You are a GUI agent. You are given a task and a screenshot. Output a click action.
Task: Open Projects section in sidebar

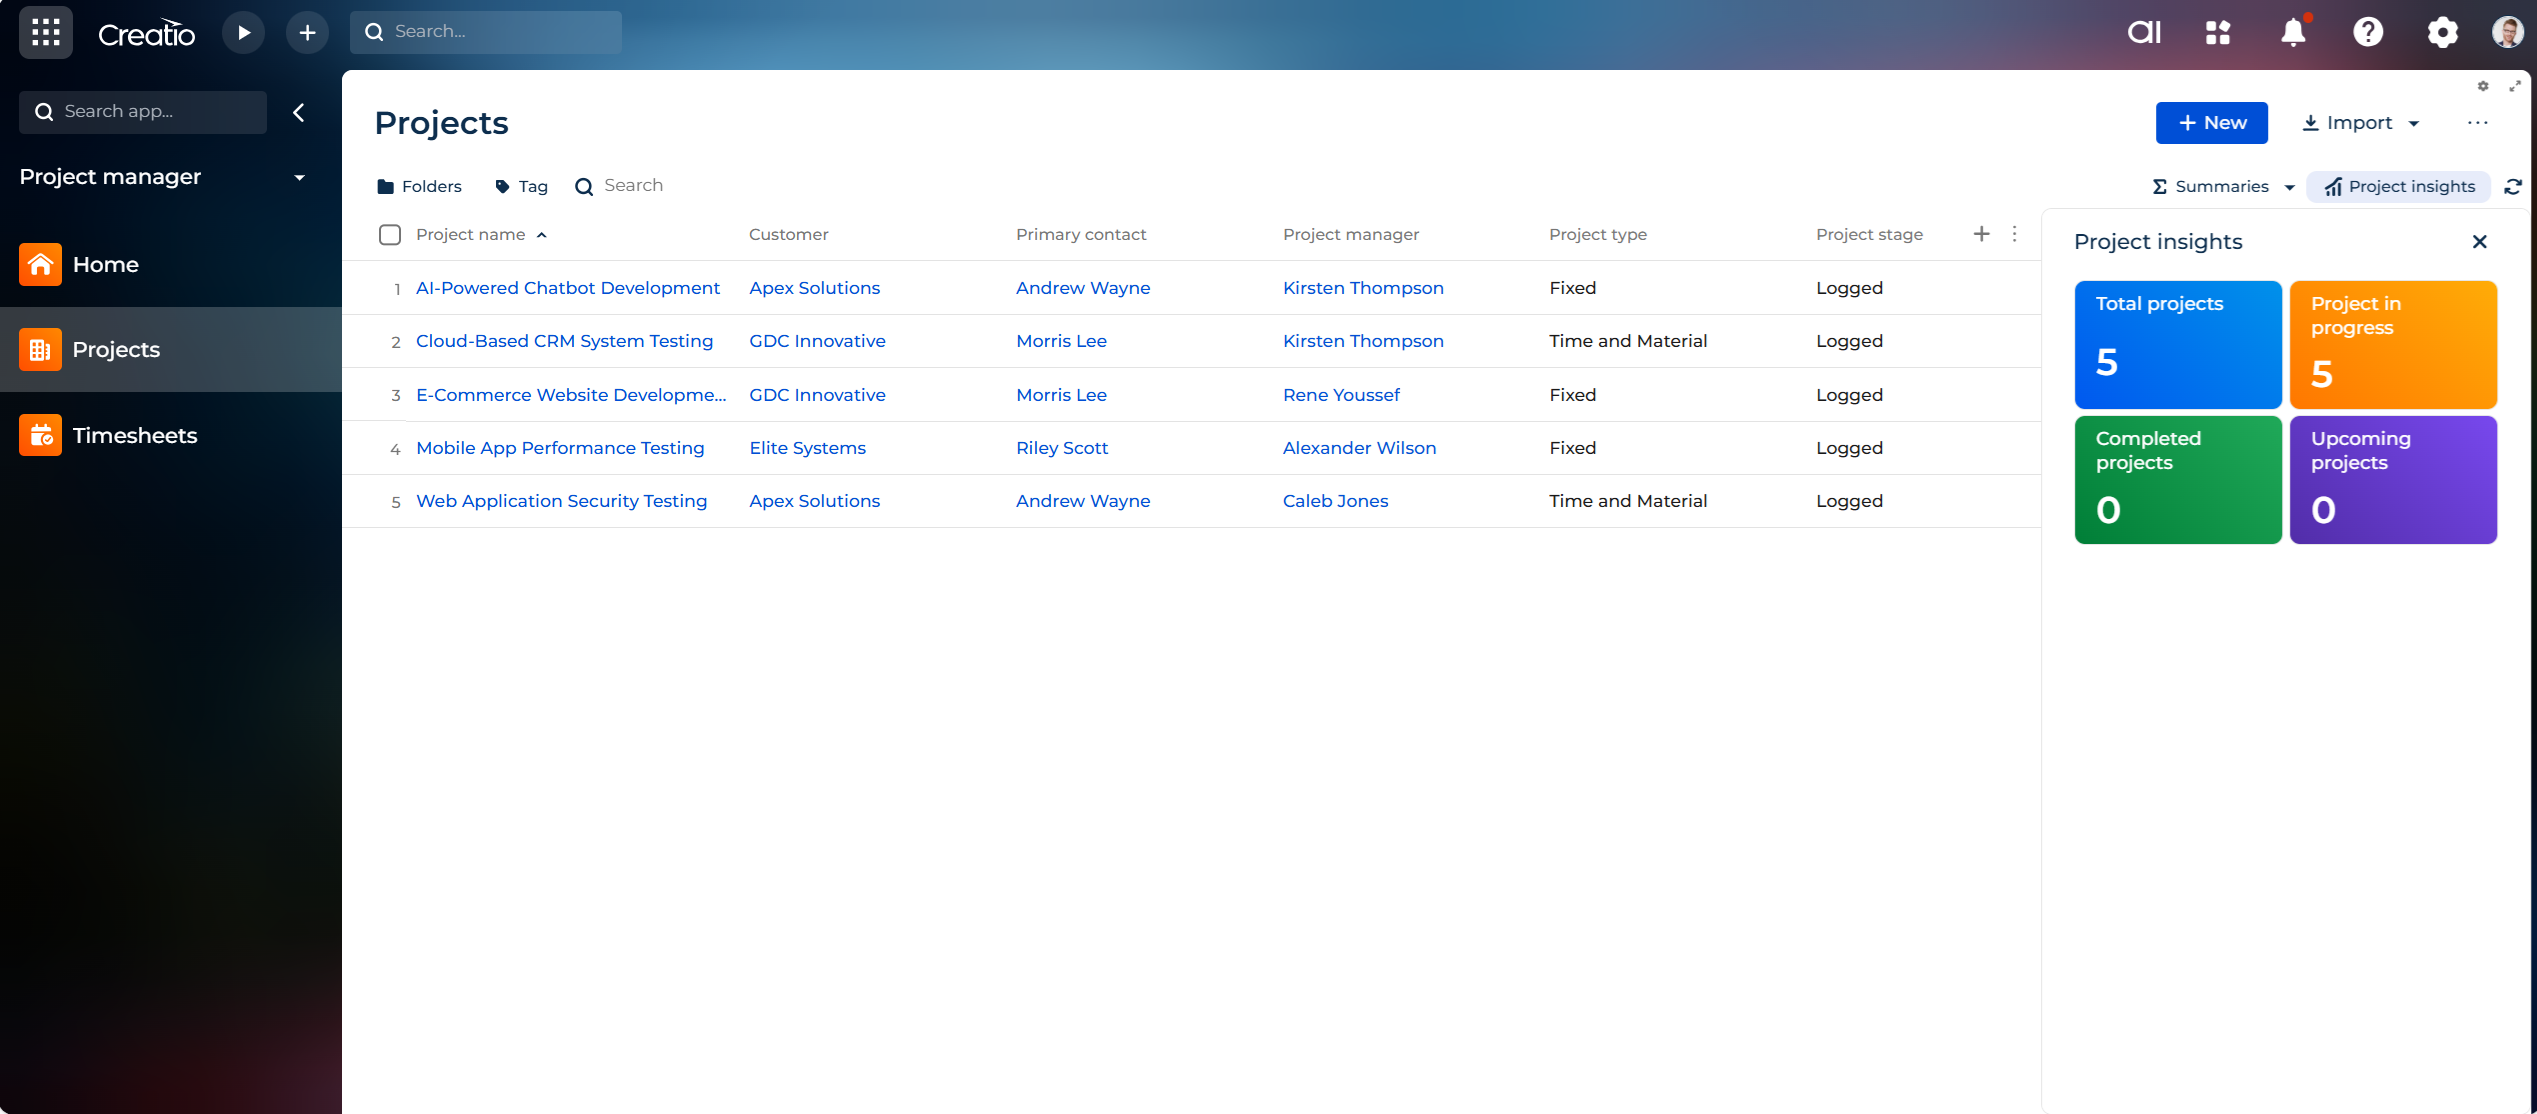click(x=116, y=349)
